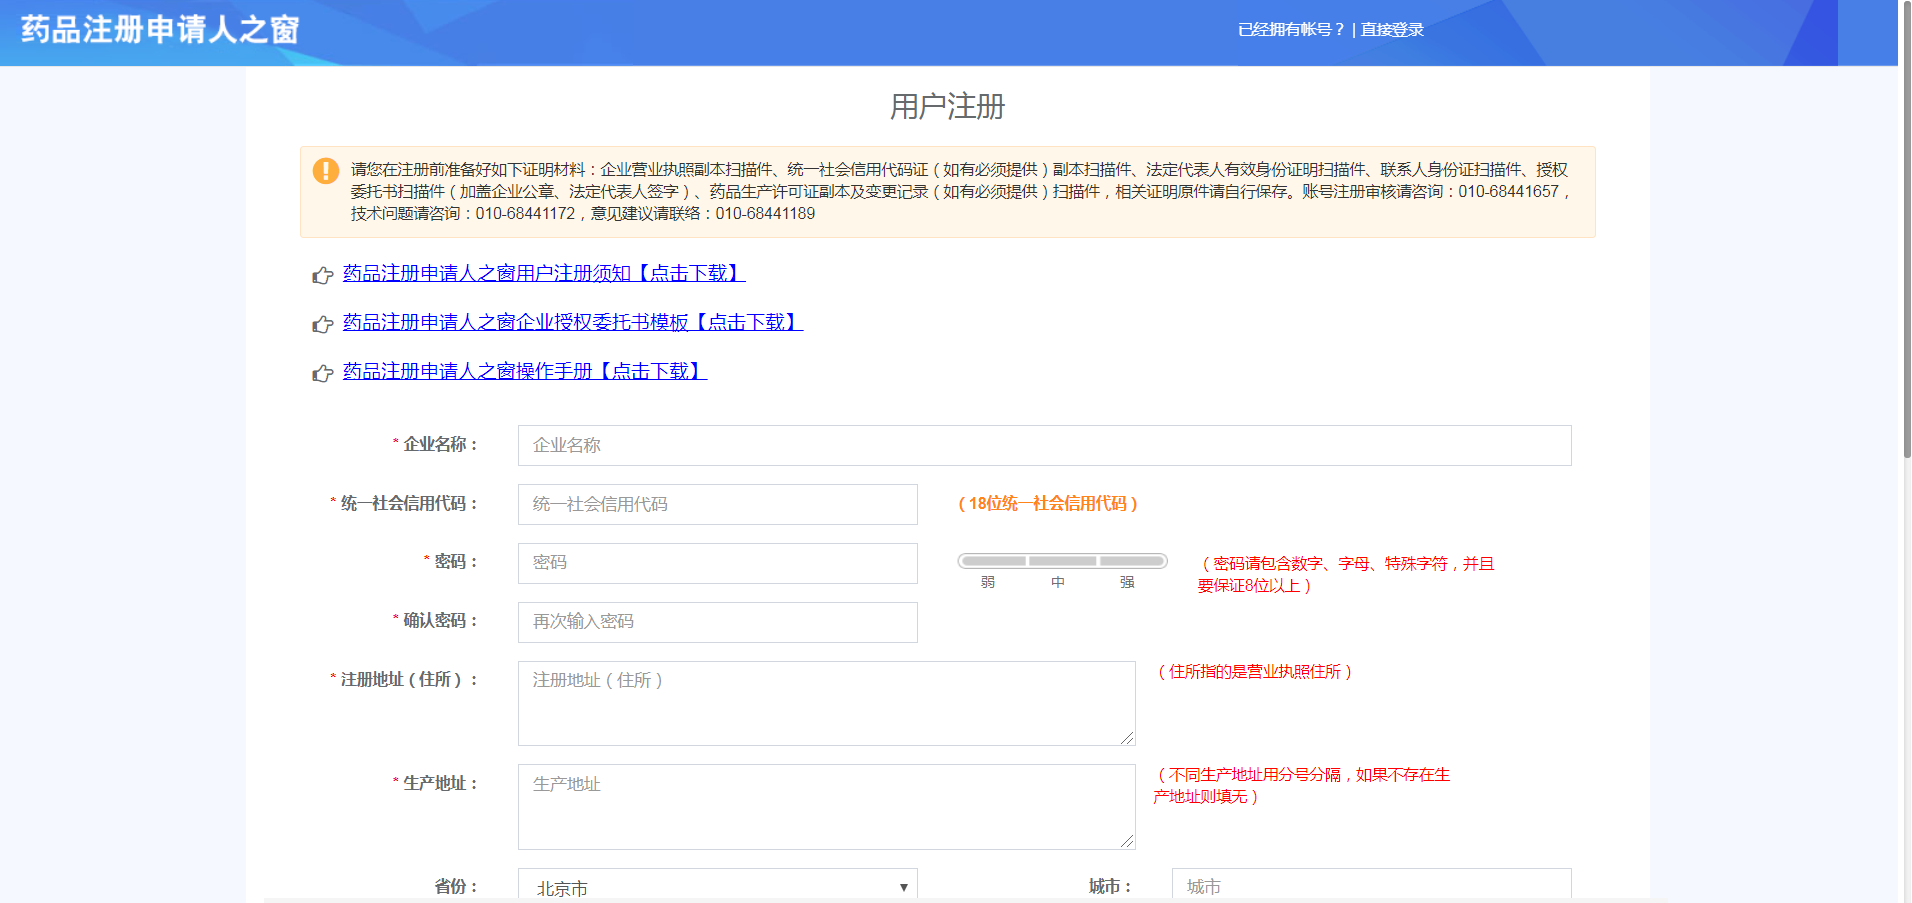This screenshot has height=903, width=1912.
Task: Click hand icon beside 用户注册须知 link
Action: (322, 275)
